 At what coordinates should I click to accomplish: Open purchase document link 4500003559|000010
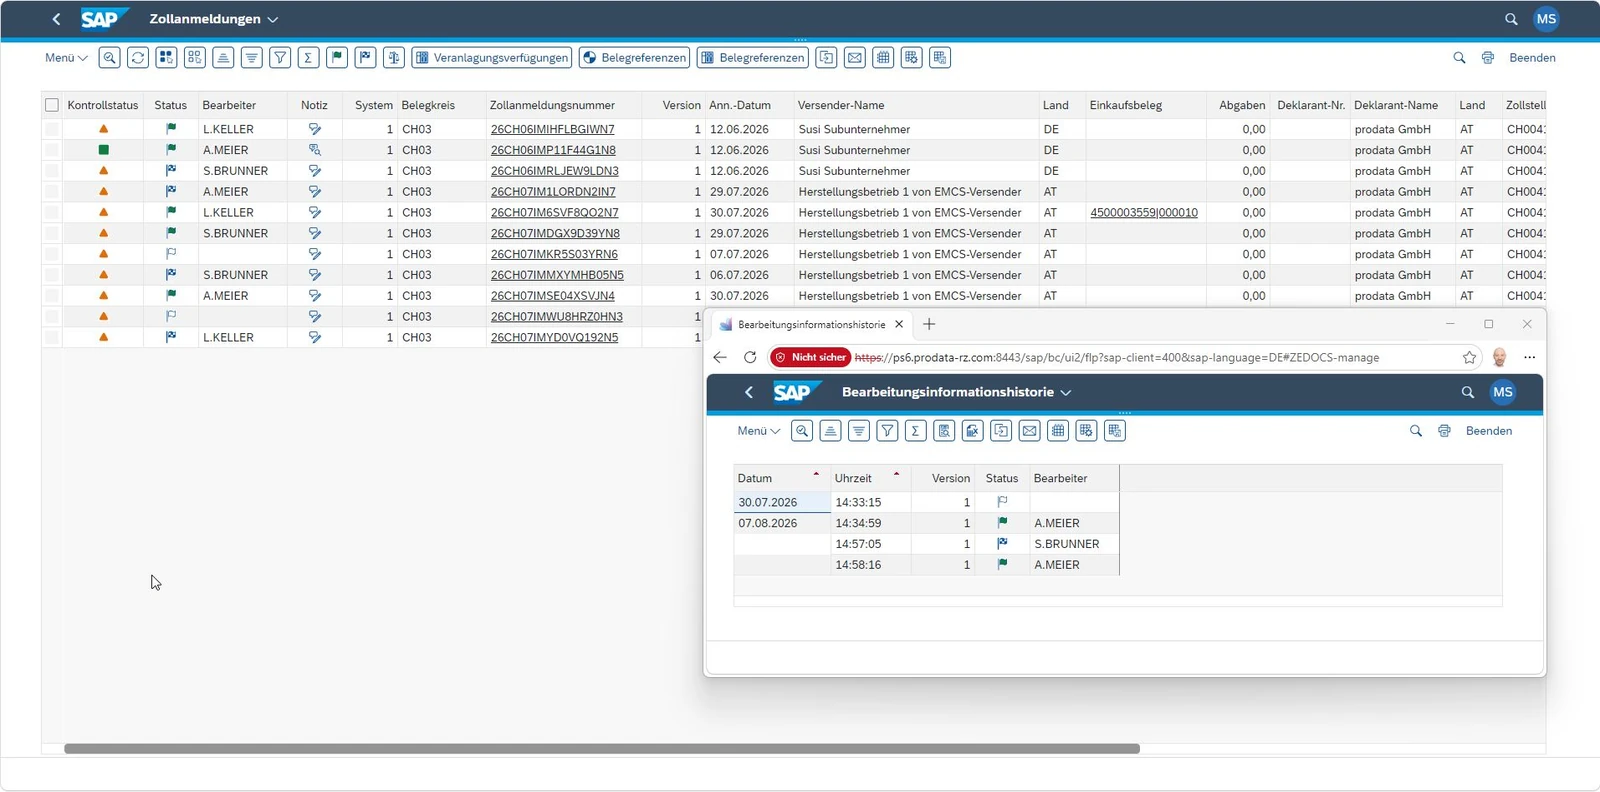coord(1144,212)
